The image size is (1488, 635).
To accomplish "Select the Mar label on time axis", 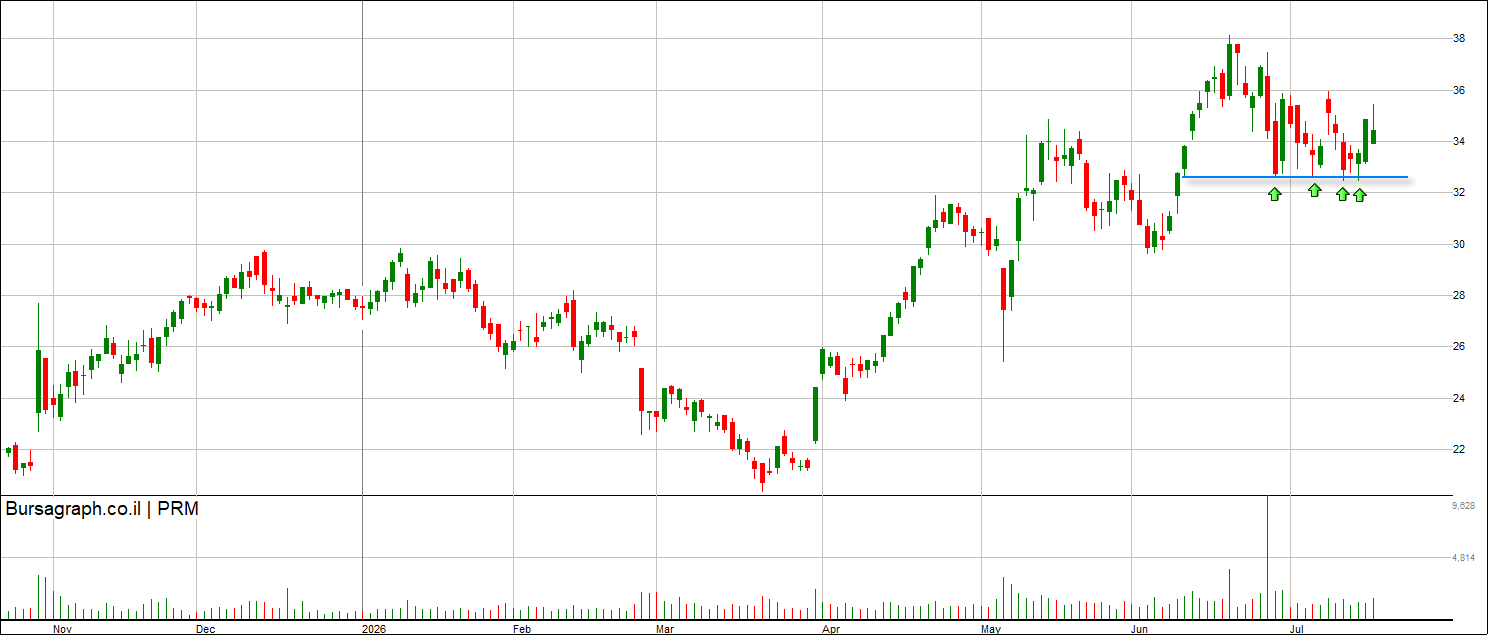I will click(664, 629).
